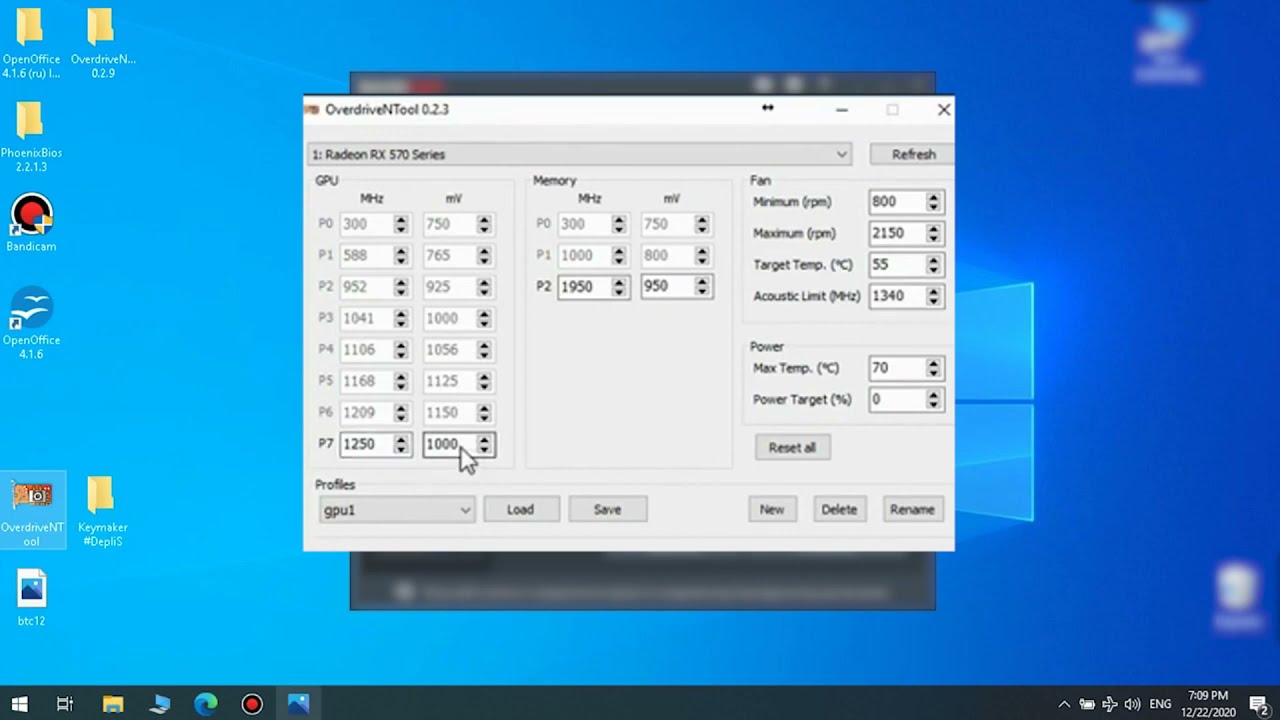This screenshot has width=1280, height=720.
Task: Click the Reset all button
Action: click(792, 447)
